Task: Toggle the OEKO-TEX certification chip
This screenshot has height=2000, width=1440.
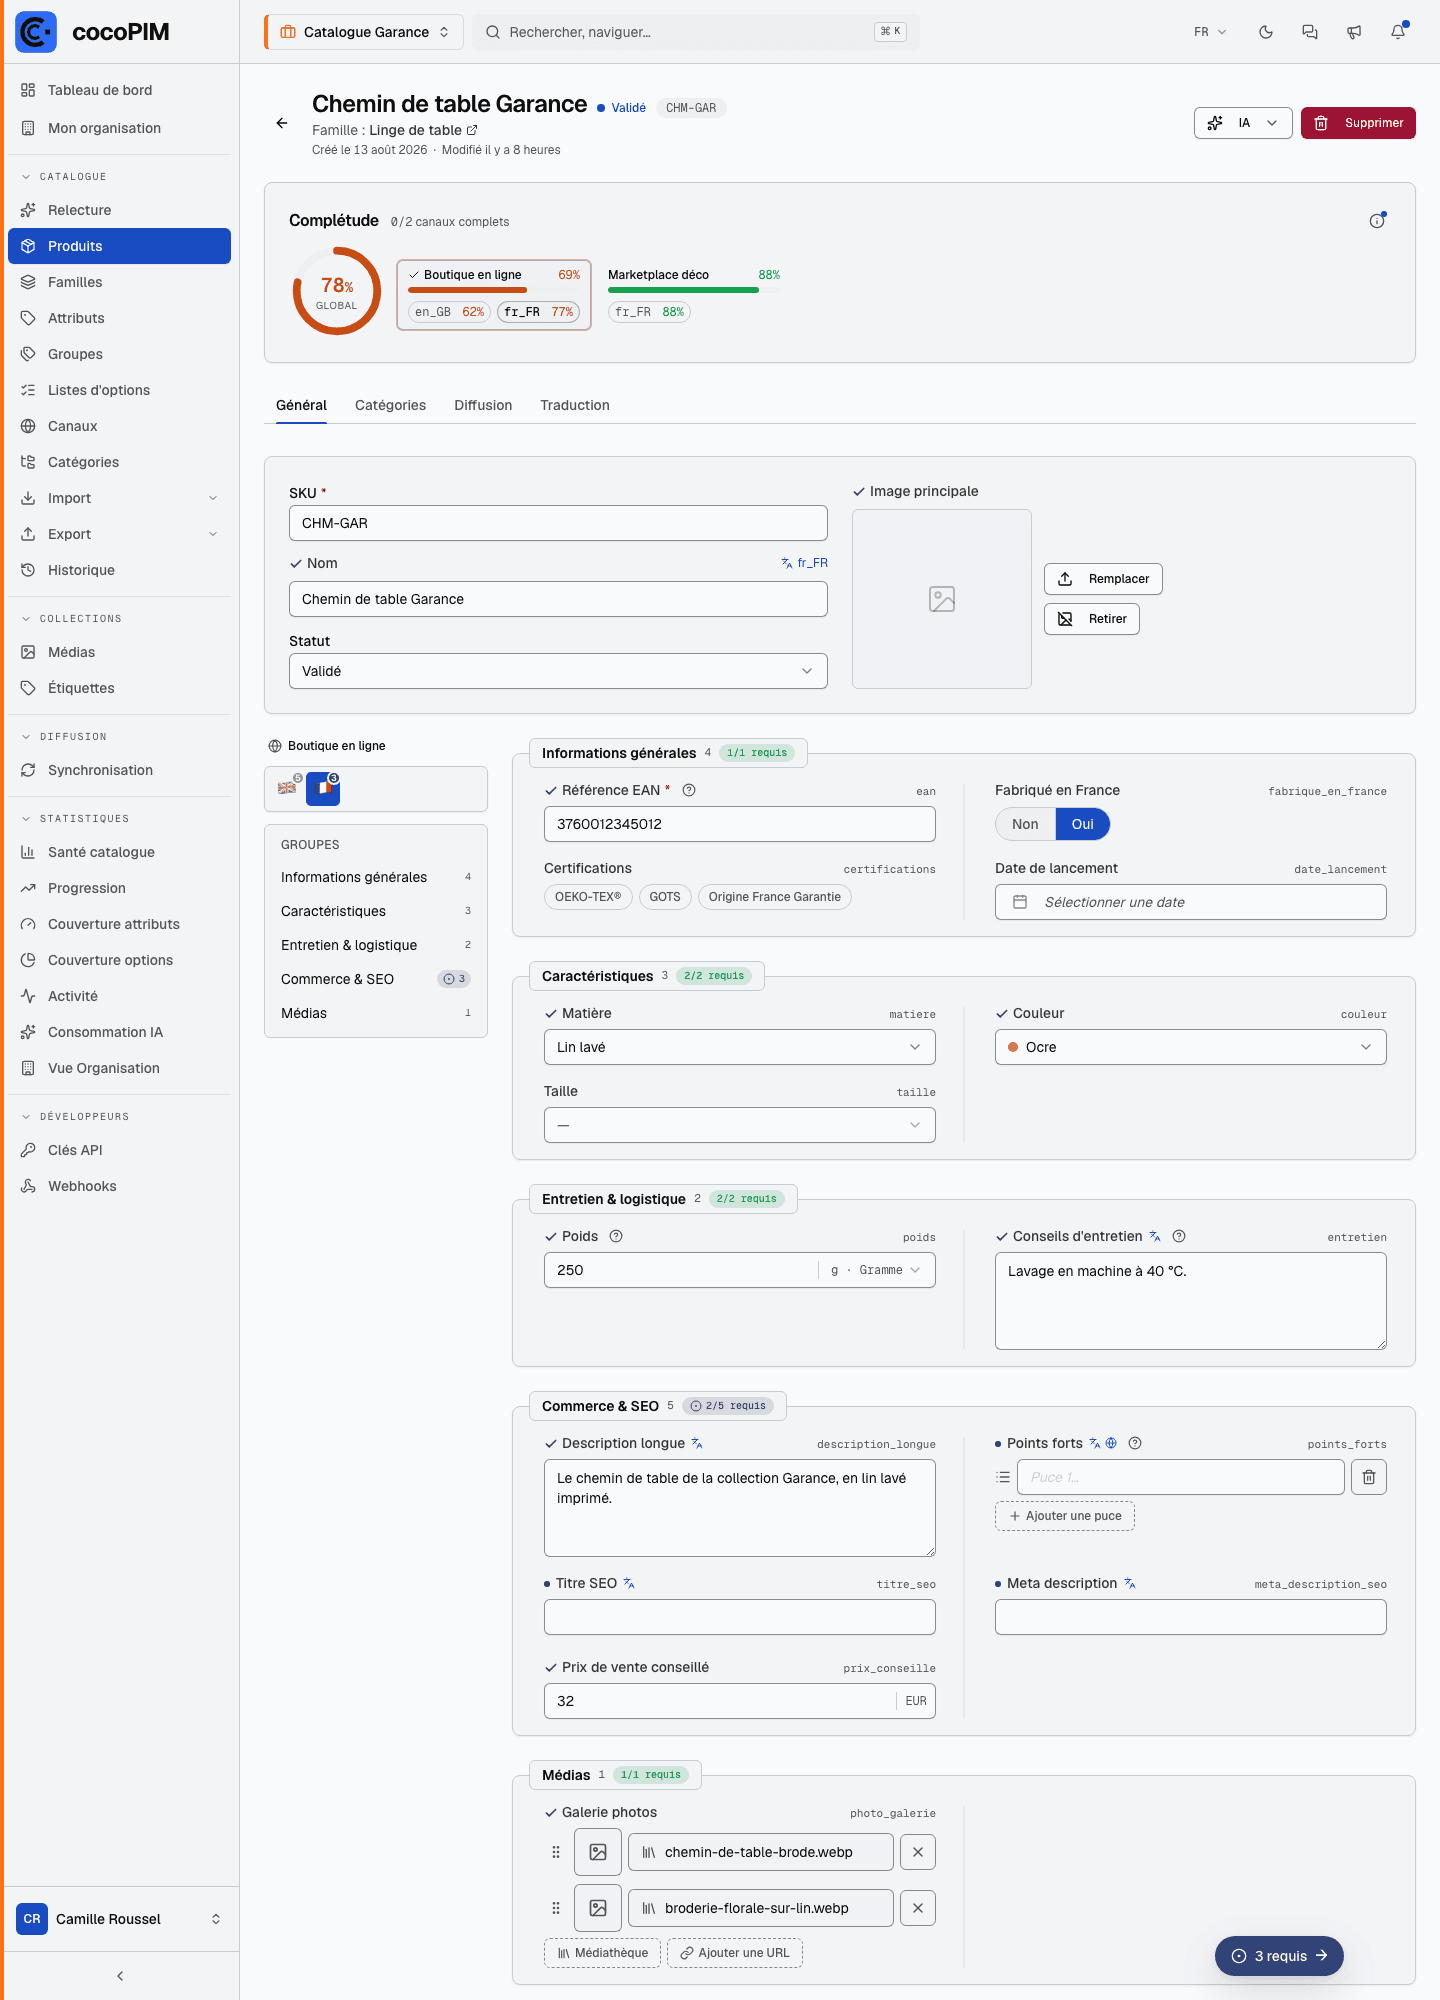Action: [x=588, y=897]
